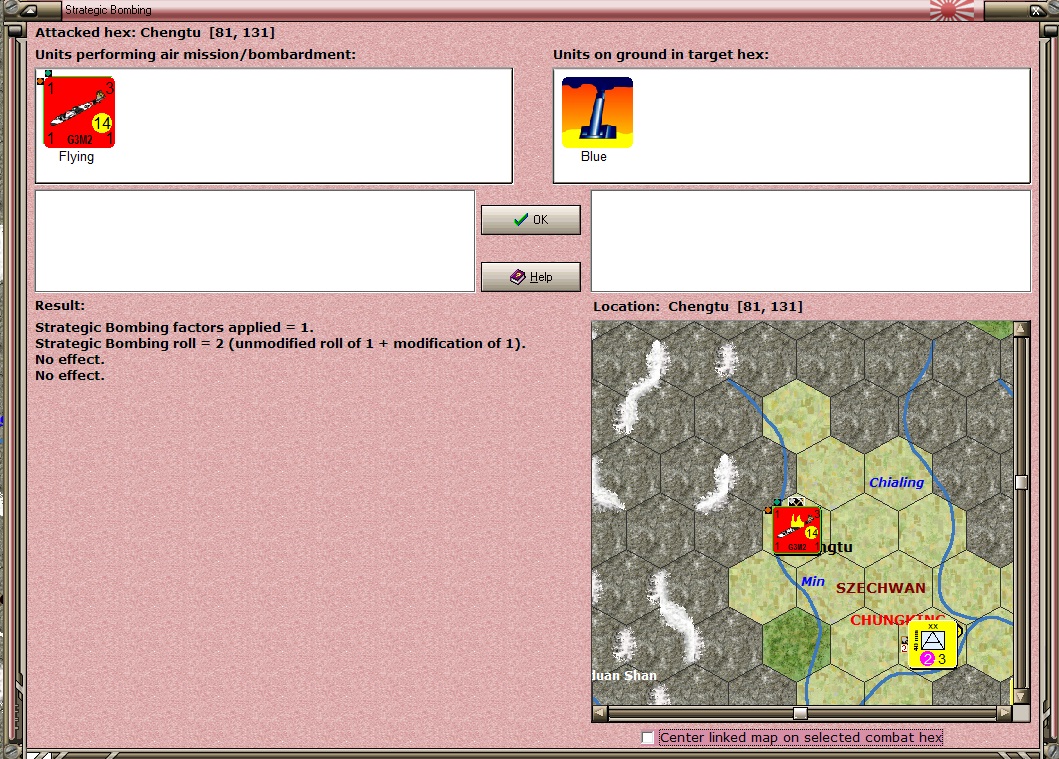The width and height of the screenshot is (1059, 759).
Task: Click the roll-up button left of the Strategic Bombing title
Action: click(x=30, y=10)
